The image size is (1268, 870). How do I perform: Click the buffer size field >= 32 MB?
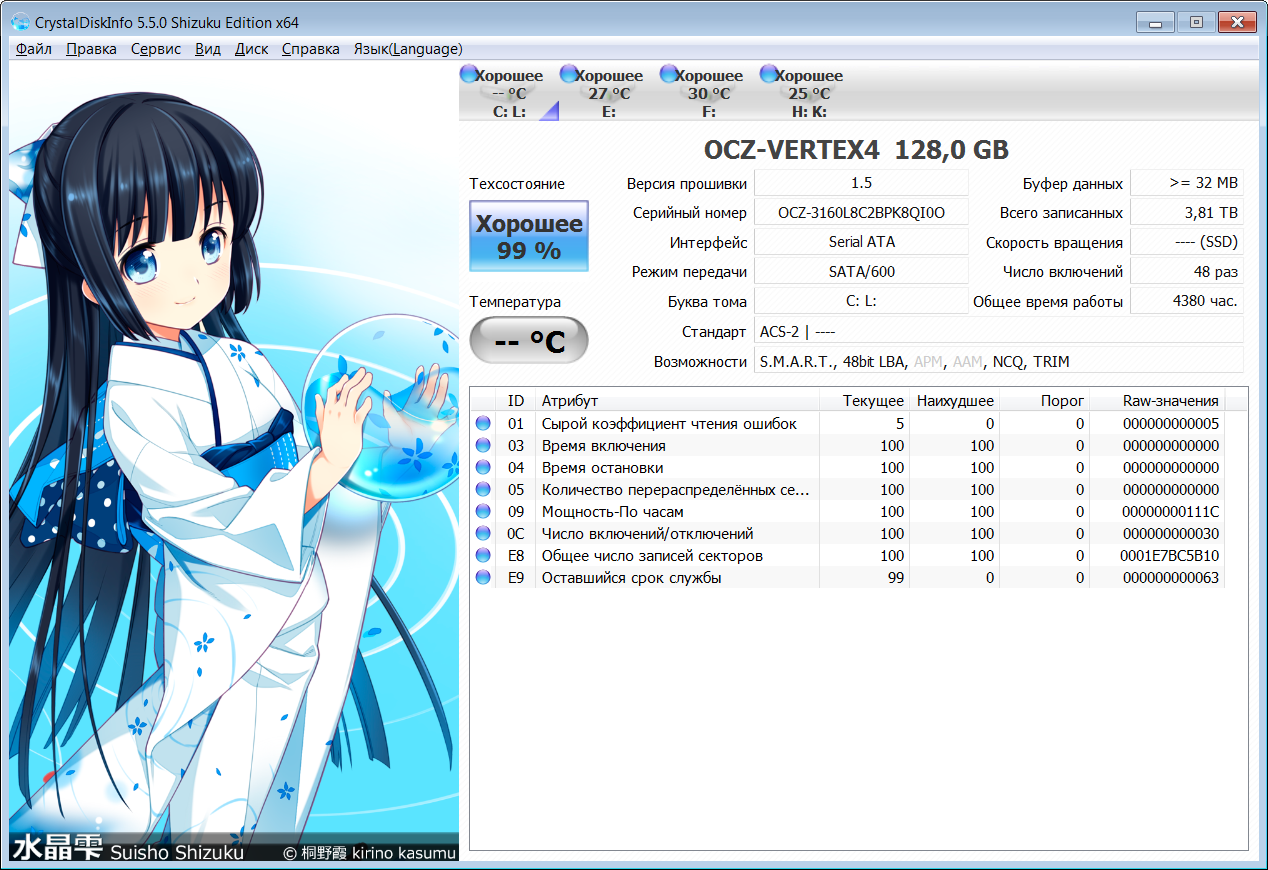[x=1187, y=183]
